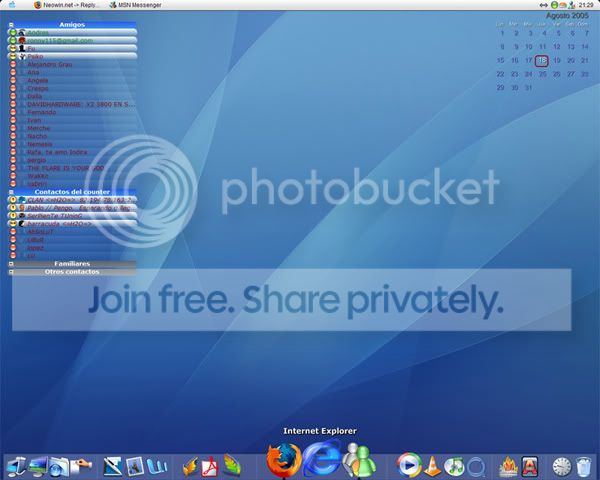
Task: Select offline contact Nacho
Action: [x=72, y=136]
